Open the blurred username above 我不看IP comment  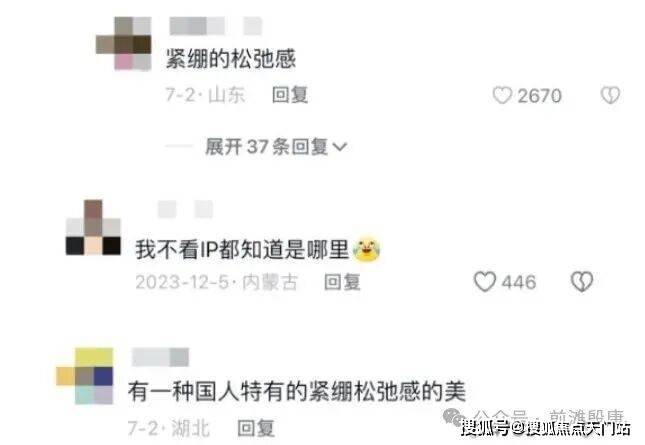click(186, 209)
